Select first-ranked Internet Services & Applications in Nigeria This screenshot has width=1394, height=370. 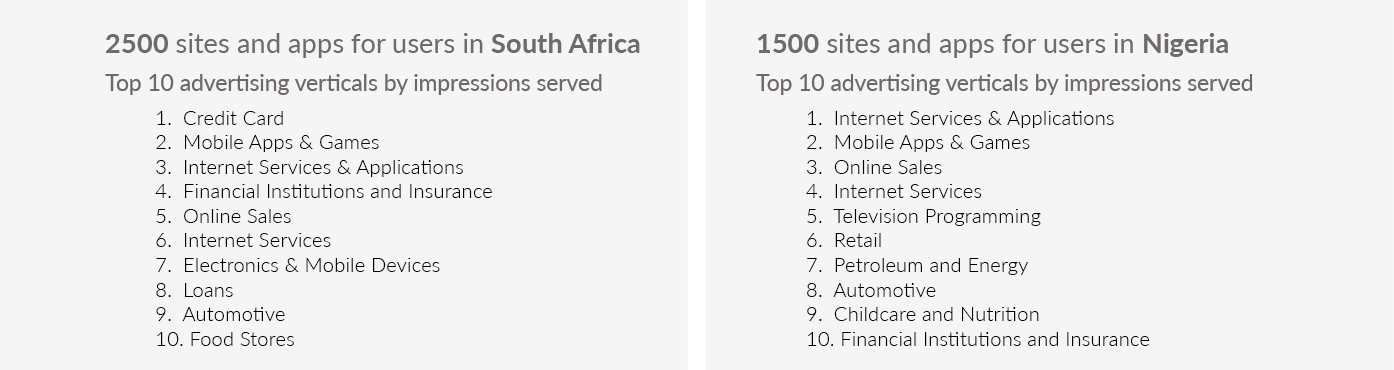coord(974,118)
